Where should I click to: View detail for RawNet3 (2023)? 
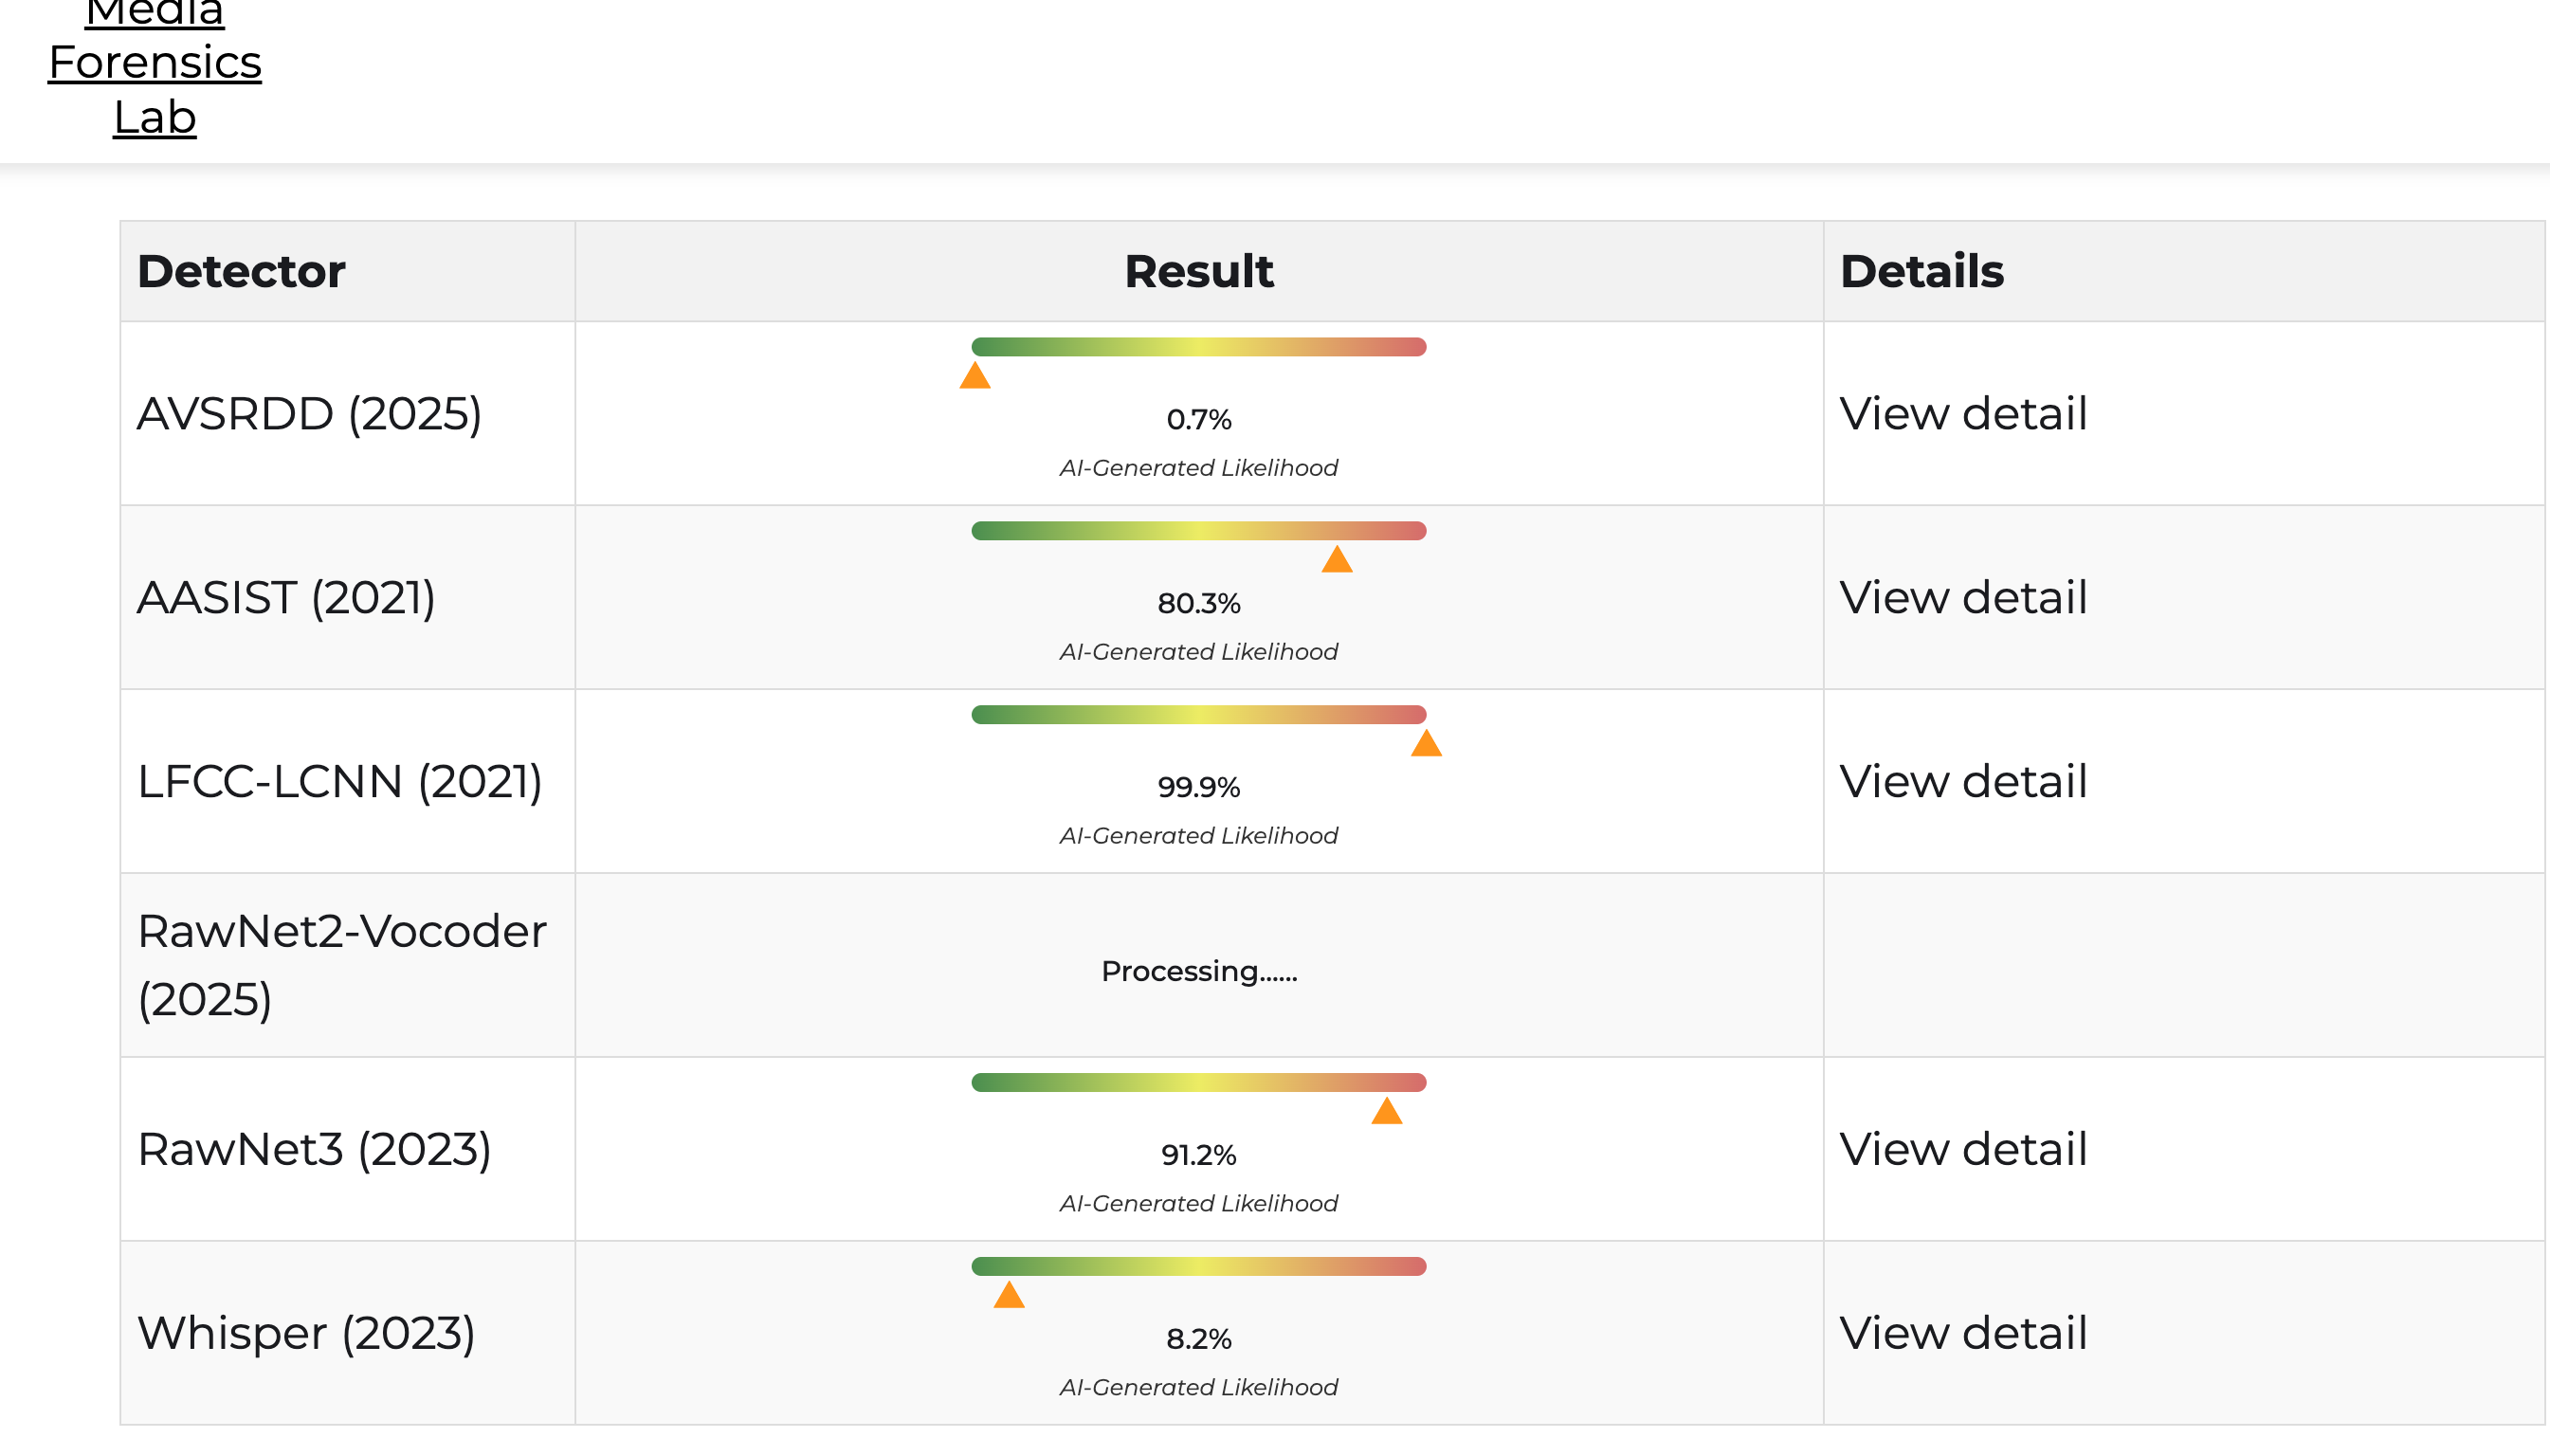pyautogui.click(x=1962, y=1150)
